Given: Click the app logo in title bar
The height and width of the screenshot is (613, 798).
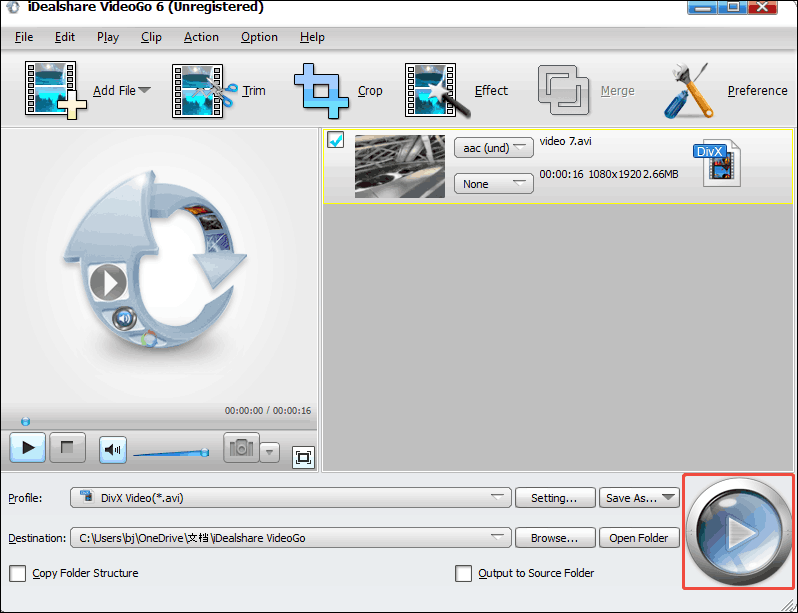Looking at the screenshot, I should pyautogui.click(x=13, y=7).
